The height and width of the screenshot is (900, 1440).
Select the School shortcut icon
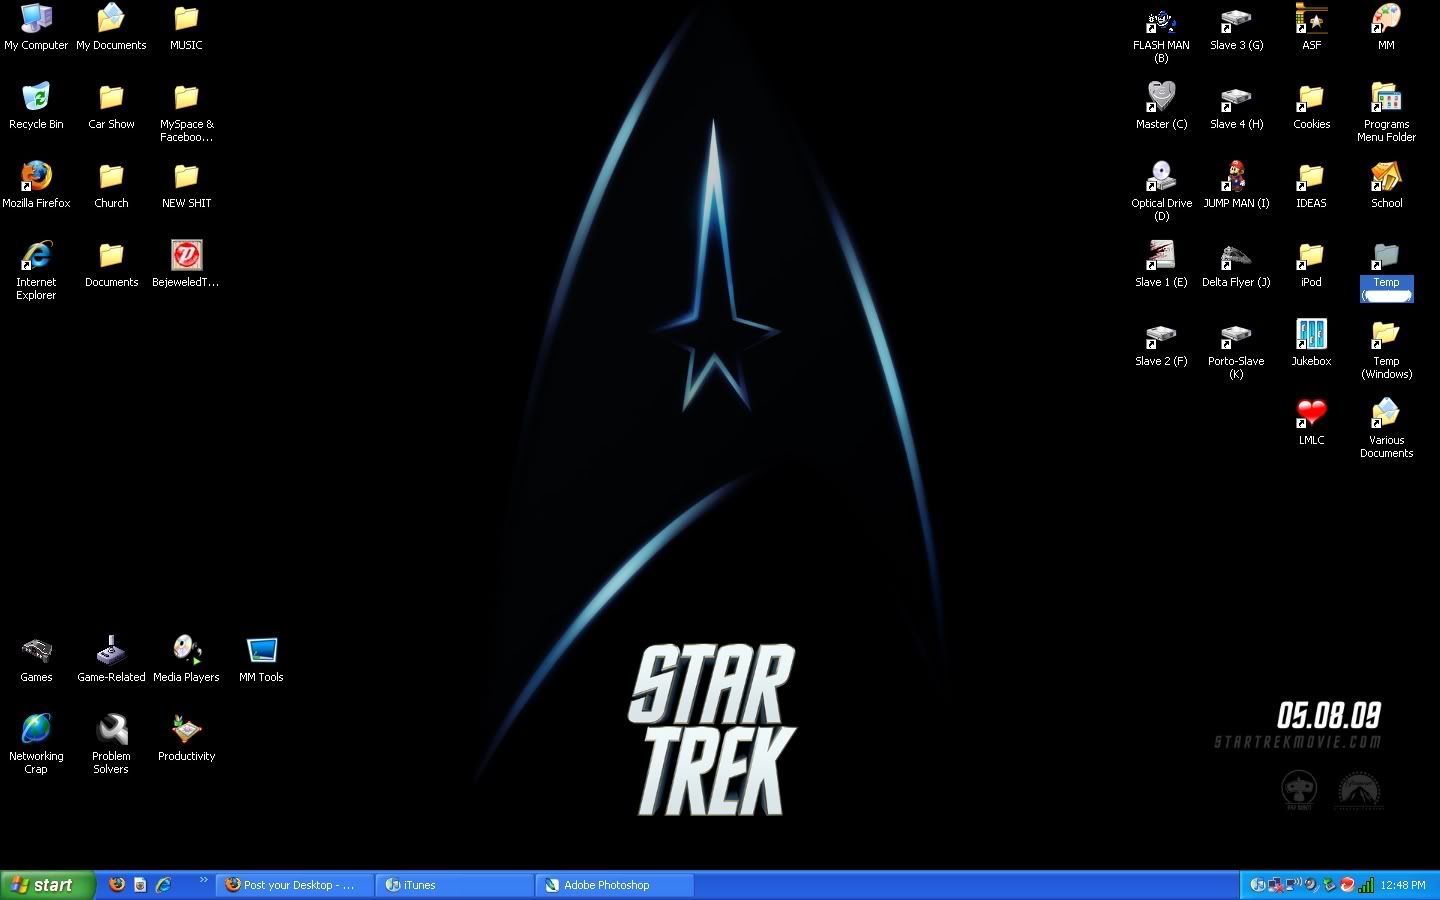1386,185
